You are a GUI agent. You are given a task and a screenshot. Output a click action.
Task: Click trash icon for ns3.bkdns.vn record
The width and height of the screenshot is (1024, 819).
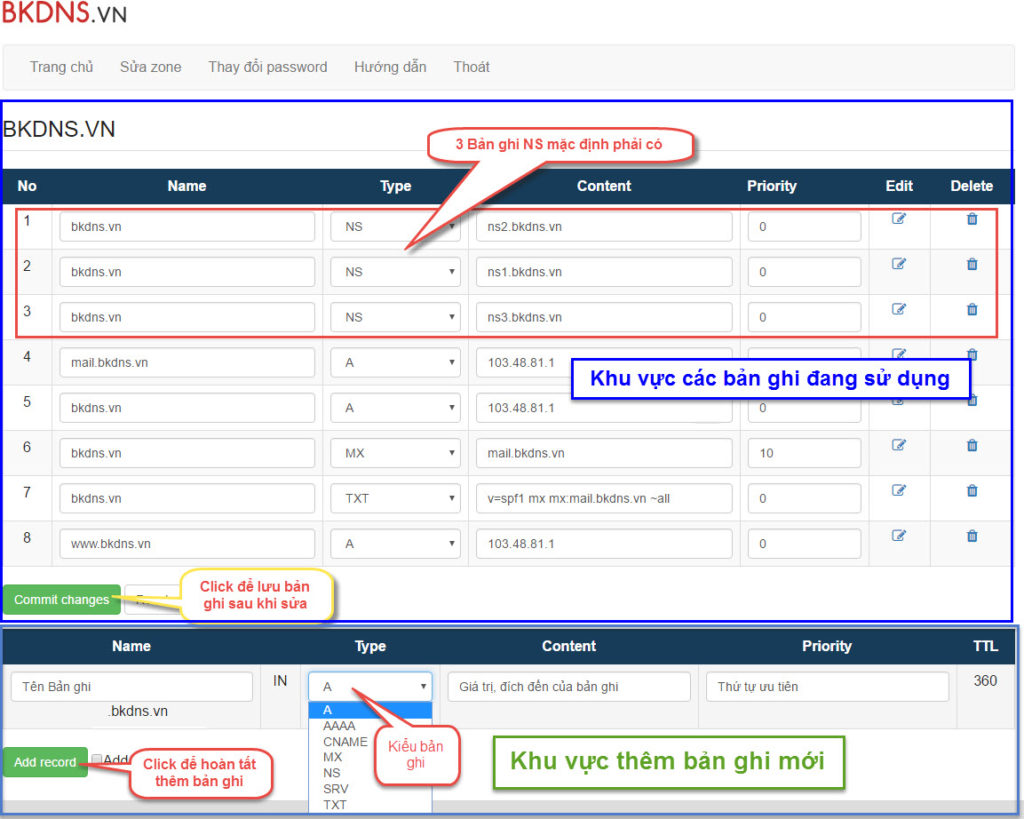(x=972, y=309)
